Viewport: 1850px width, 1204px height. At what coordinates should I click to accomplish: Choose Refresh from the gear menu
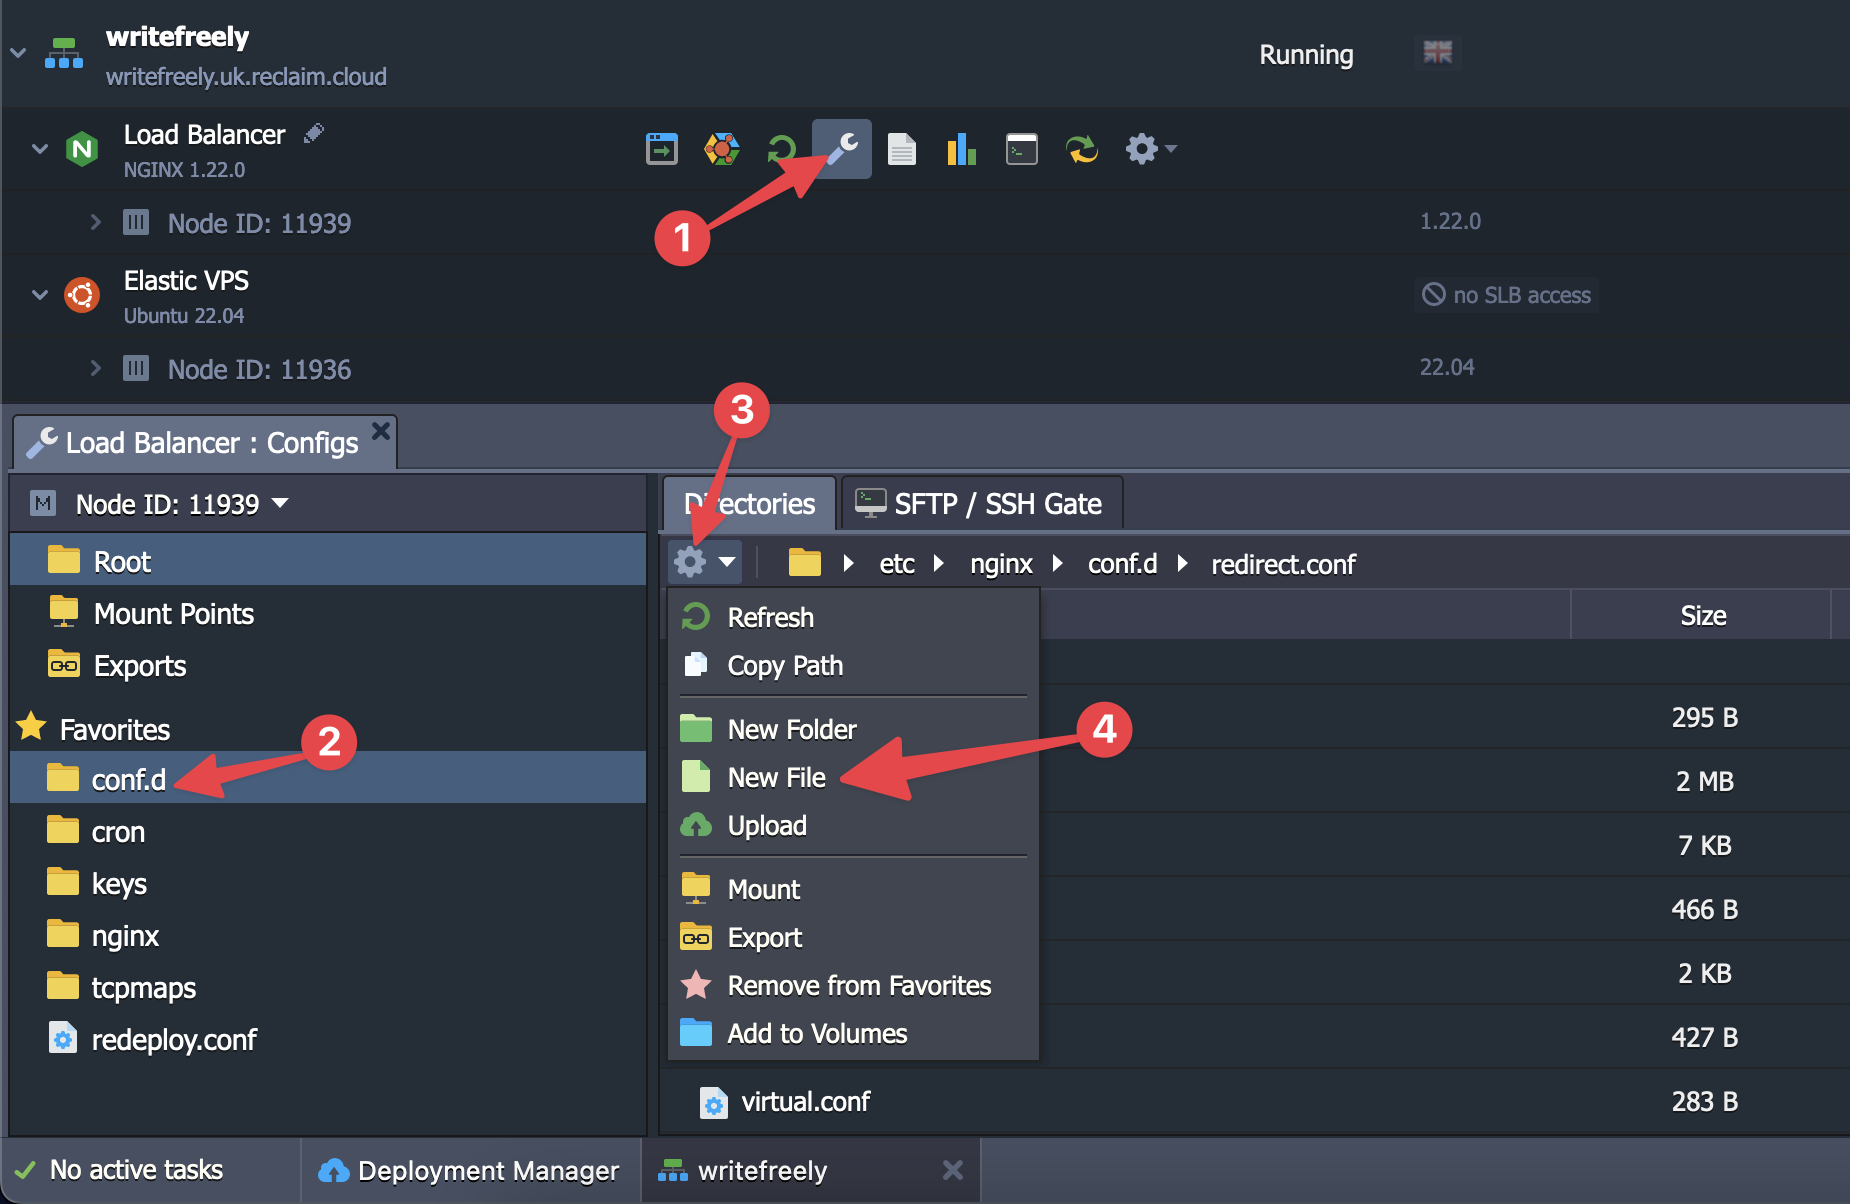[x=854, y=617]
